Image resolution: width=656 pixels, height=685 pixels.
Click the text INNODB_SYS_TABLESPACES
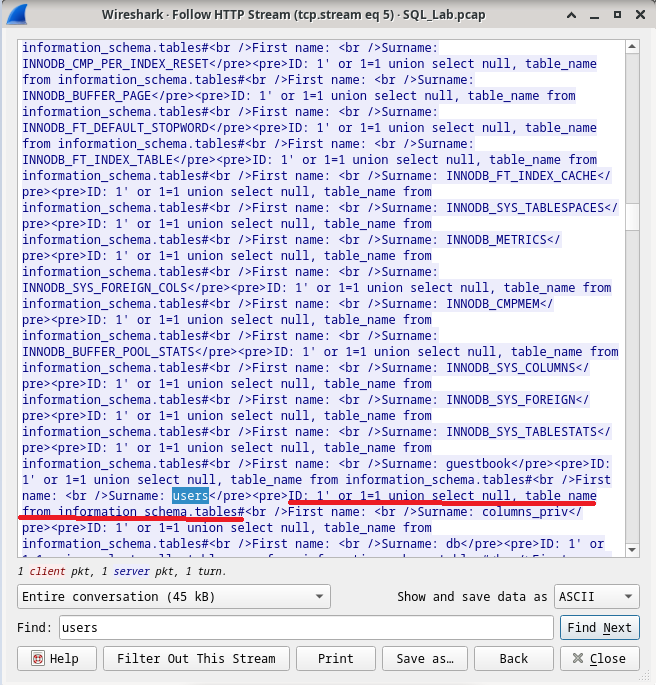[x=525, y=208]
